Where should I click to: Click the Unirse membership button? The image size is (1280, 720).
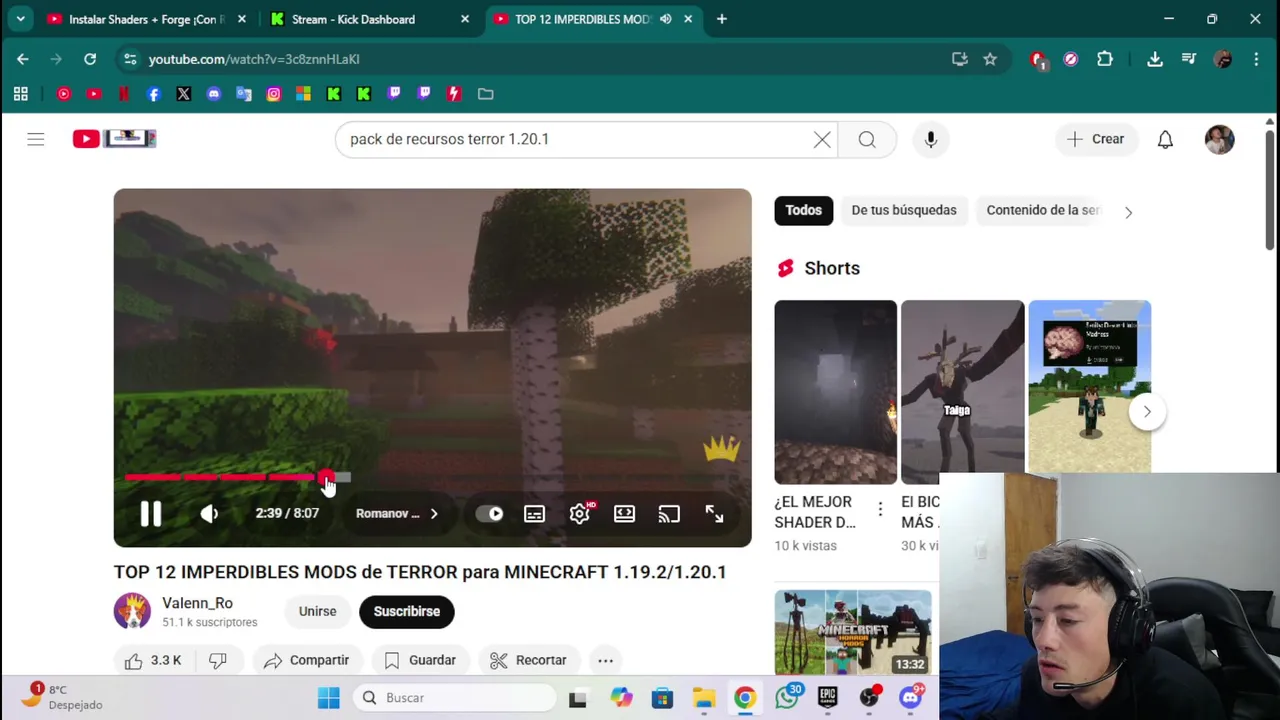coord(318,611)
